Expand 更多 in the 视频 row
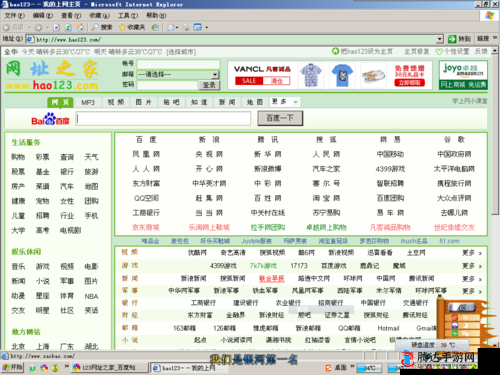Viewport: 500px width, 375px height. [x=472, y=253]
